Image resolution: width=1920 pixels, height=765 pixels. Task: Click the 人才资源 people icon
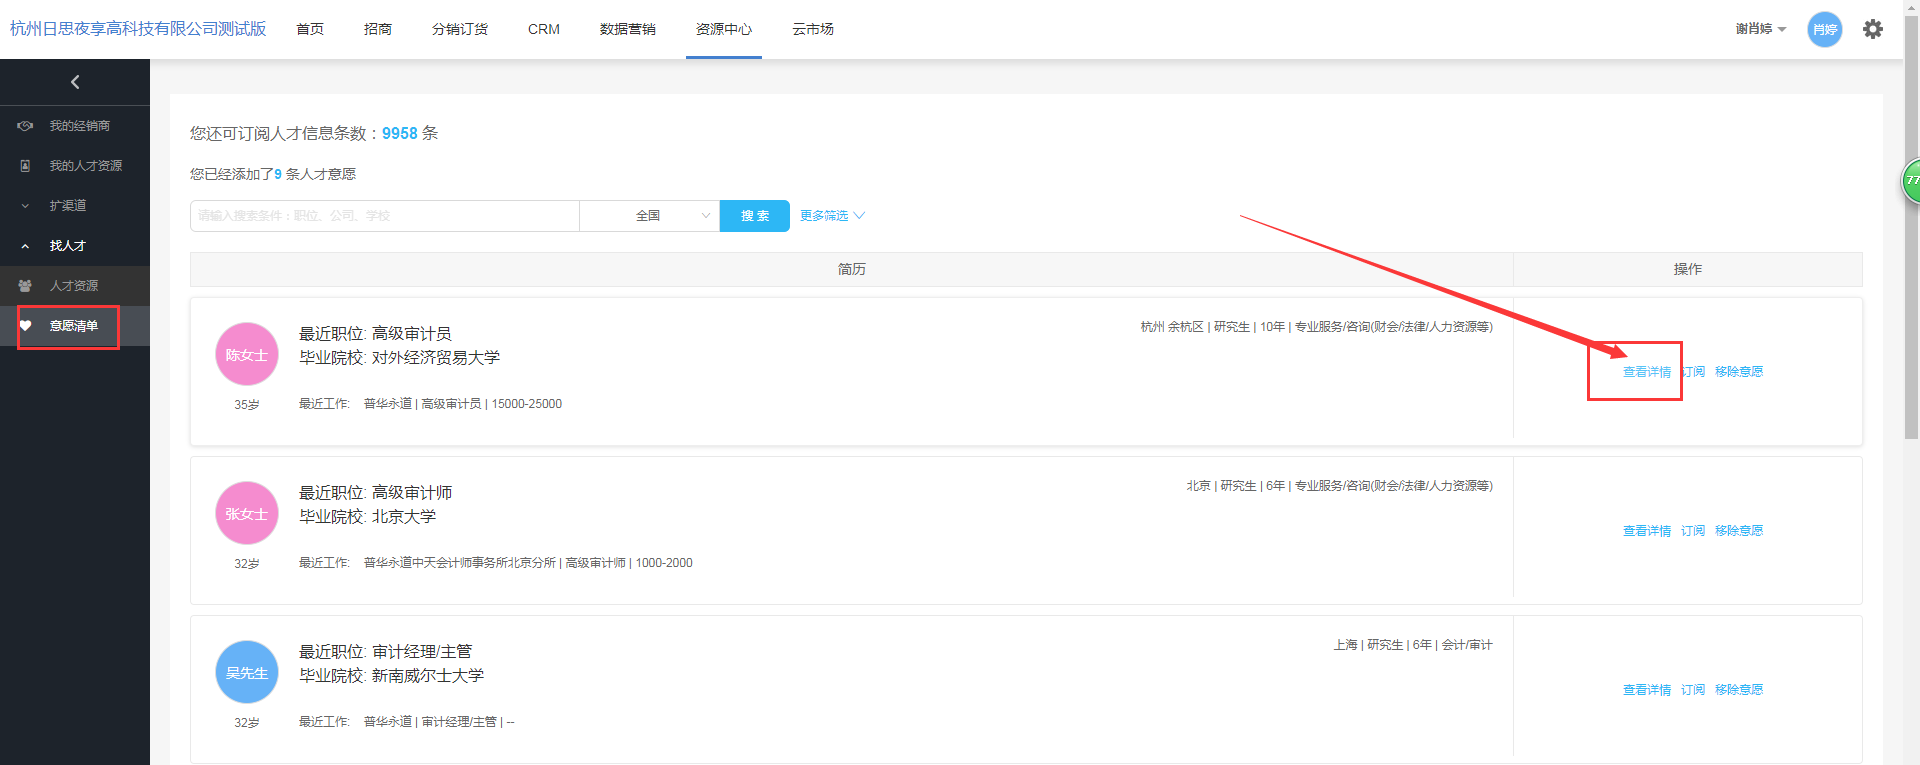[x=26, y=286]
